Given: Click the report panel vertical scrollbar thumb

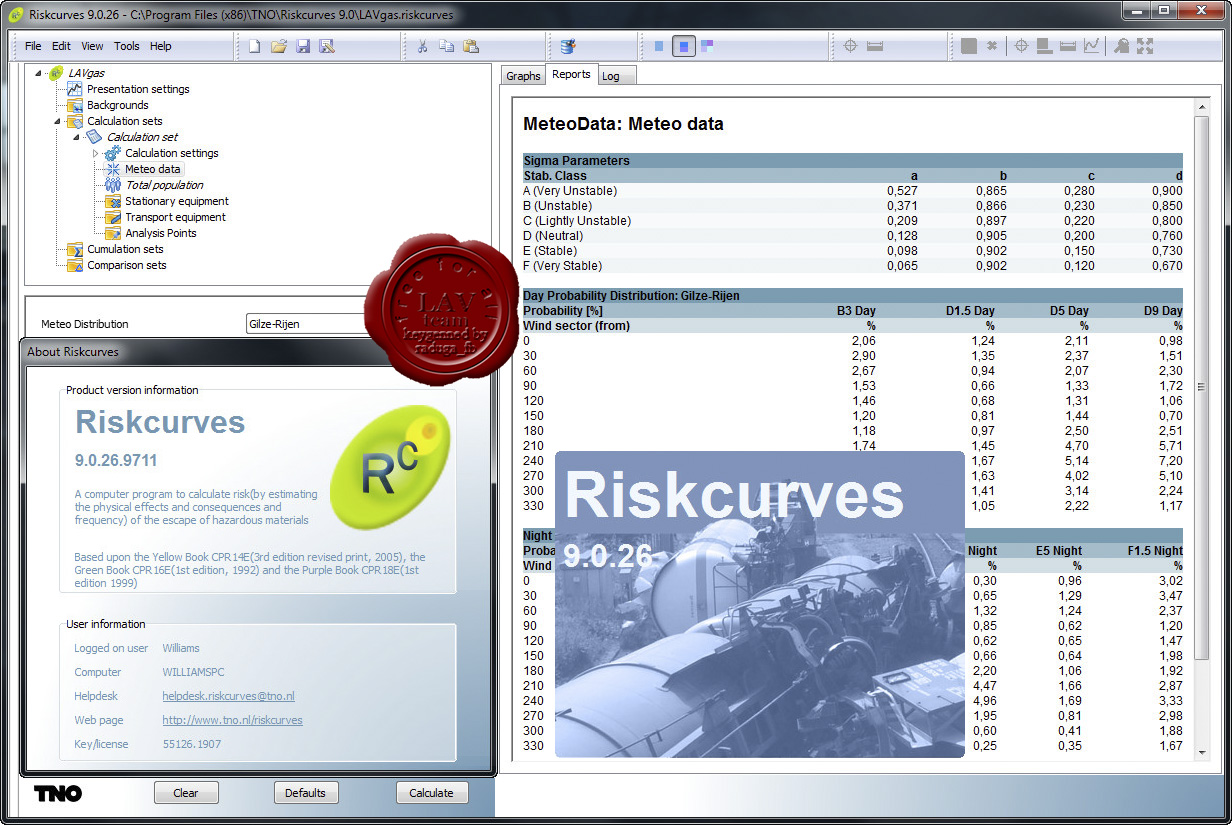Looking at the screenshot, I should (1202, 386).
